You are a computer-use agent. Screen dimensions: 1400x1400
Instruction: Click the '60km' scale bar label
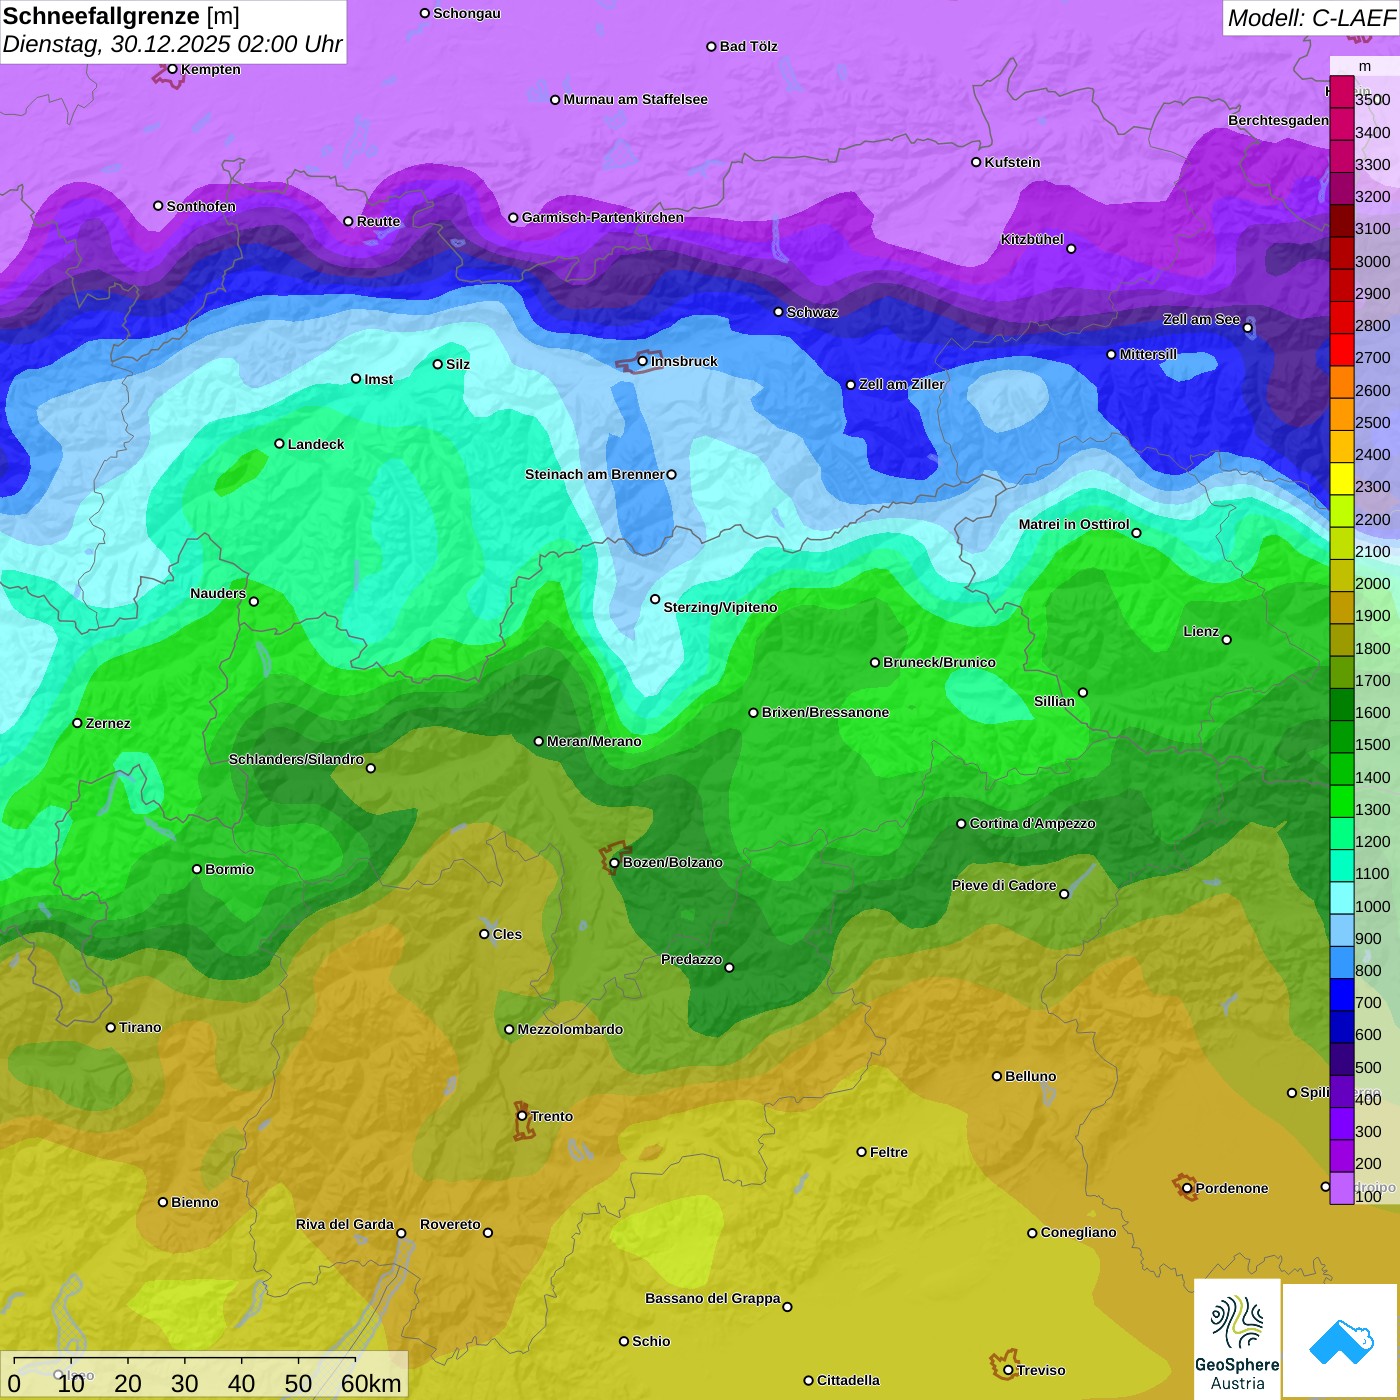(371, 1383)
